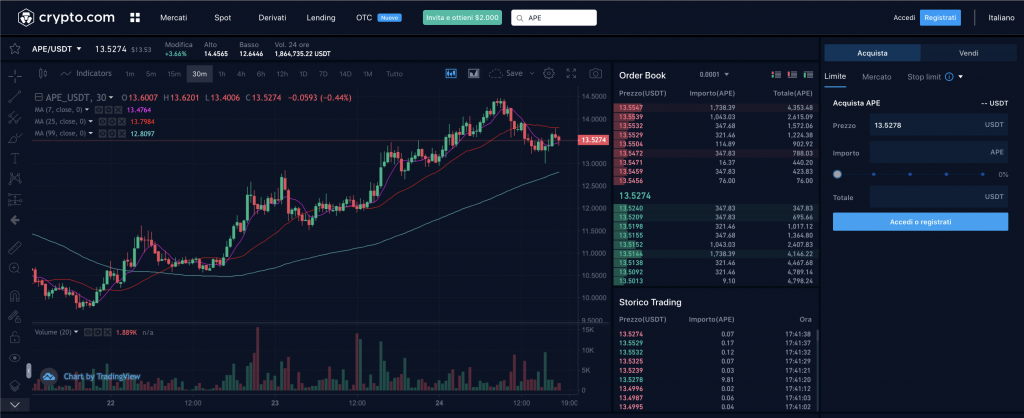Open the Derivati menu
Image resolution: width=1024 pixels, height=418 pixels.
click(x=272, y=18)
